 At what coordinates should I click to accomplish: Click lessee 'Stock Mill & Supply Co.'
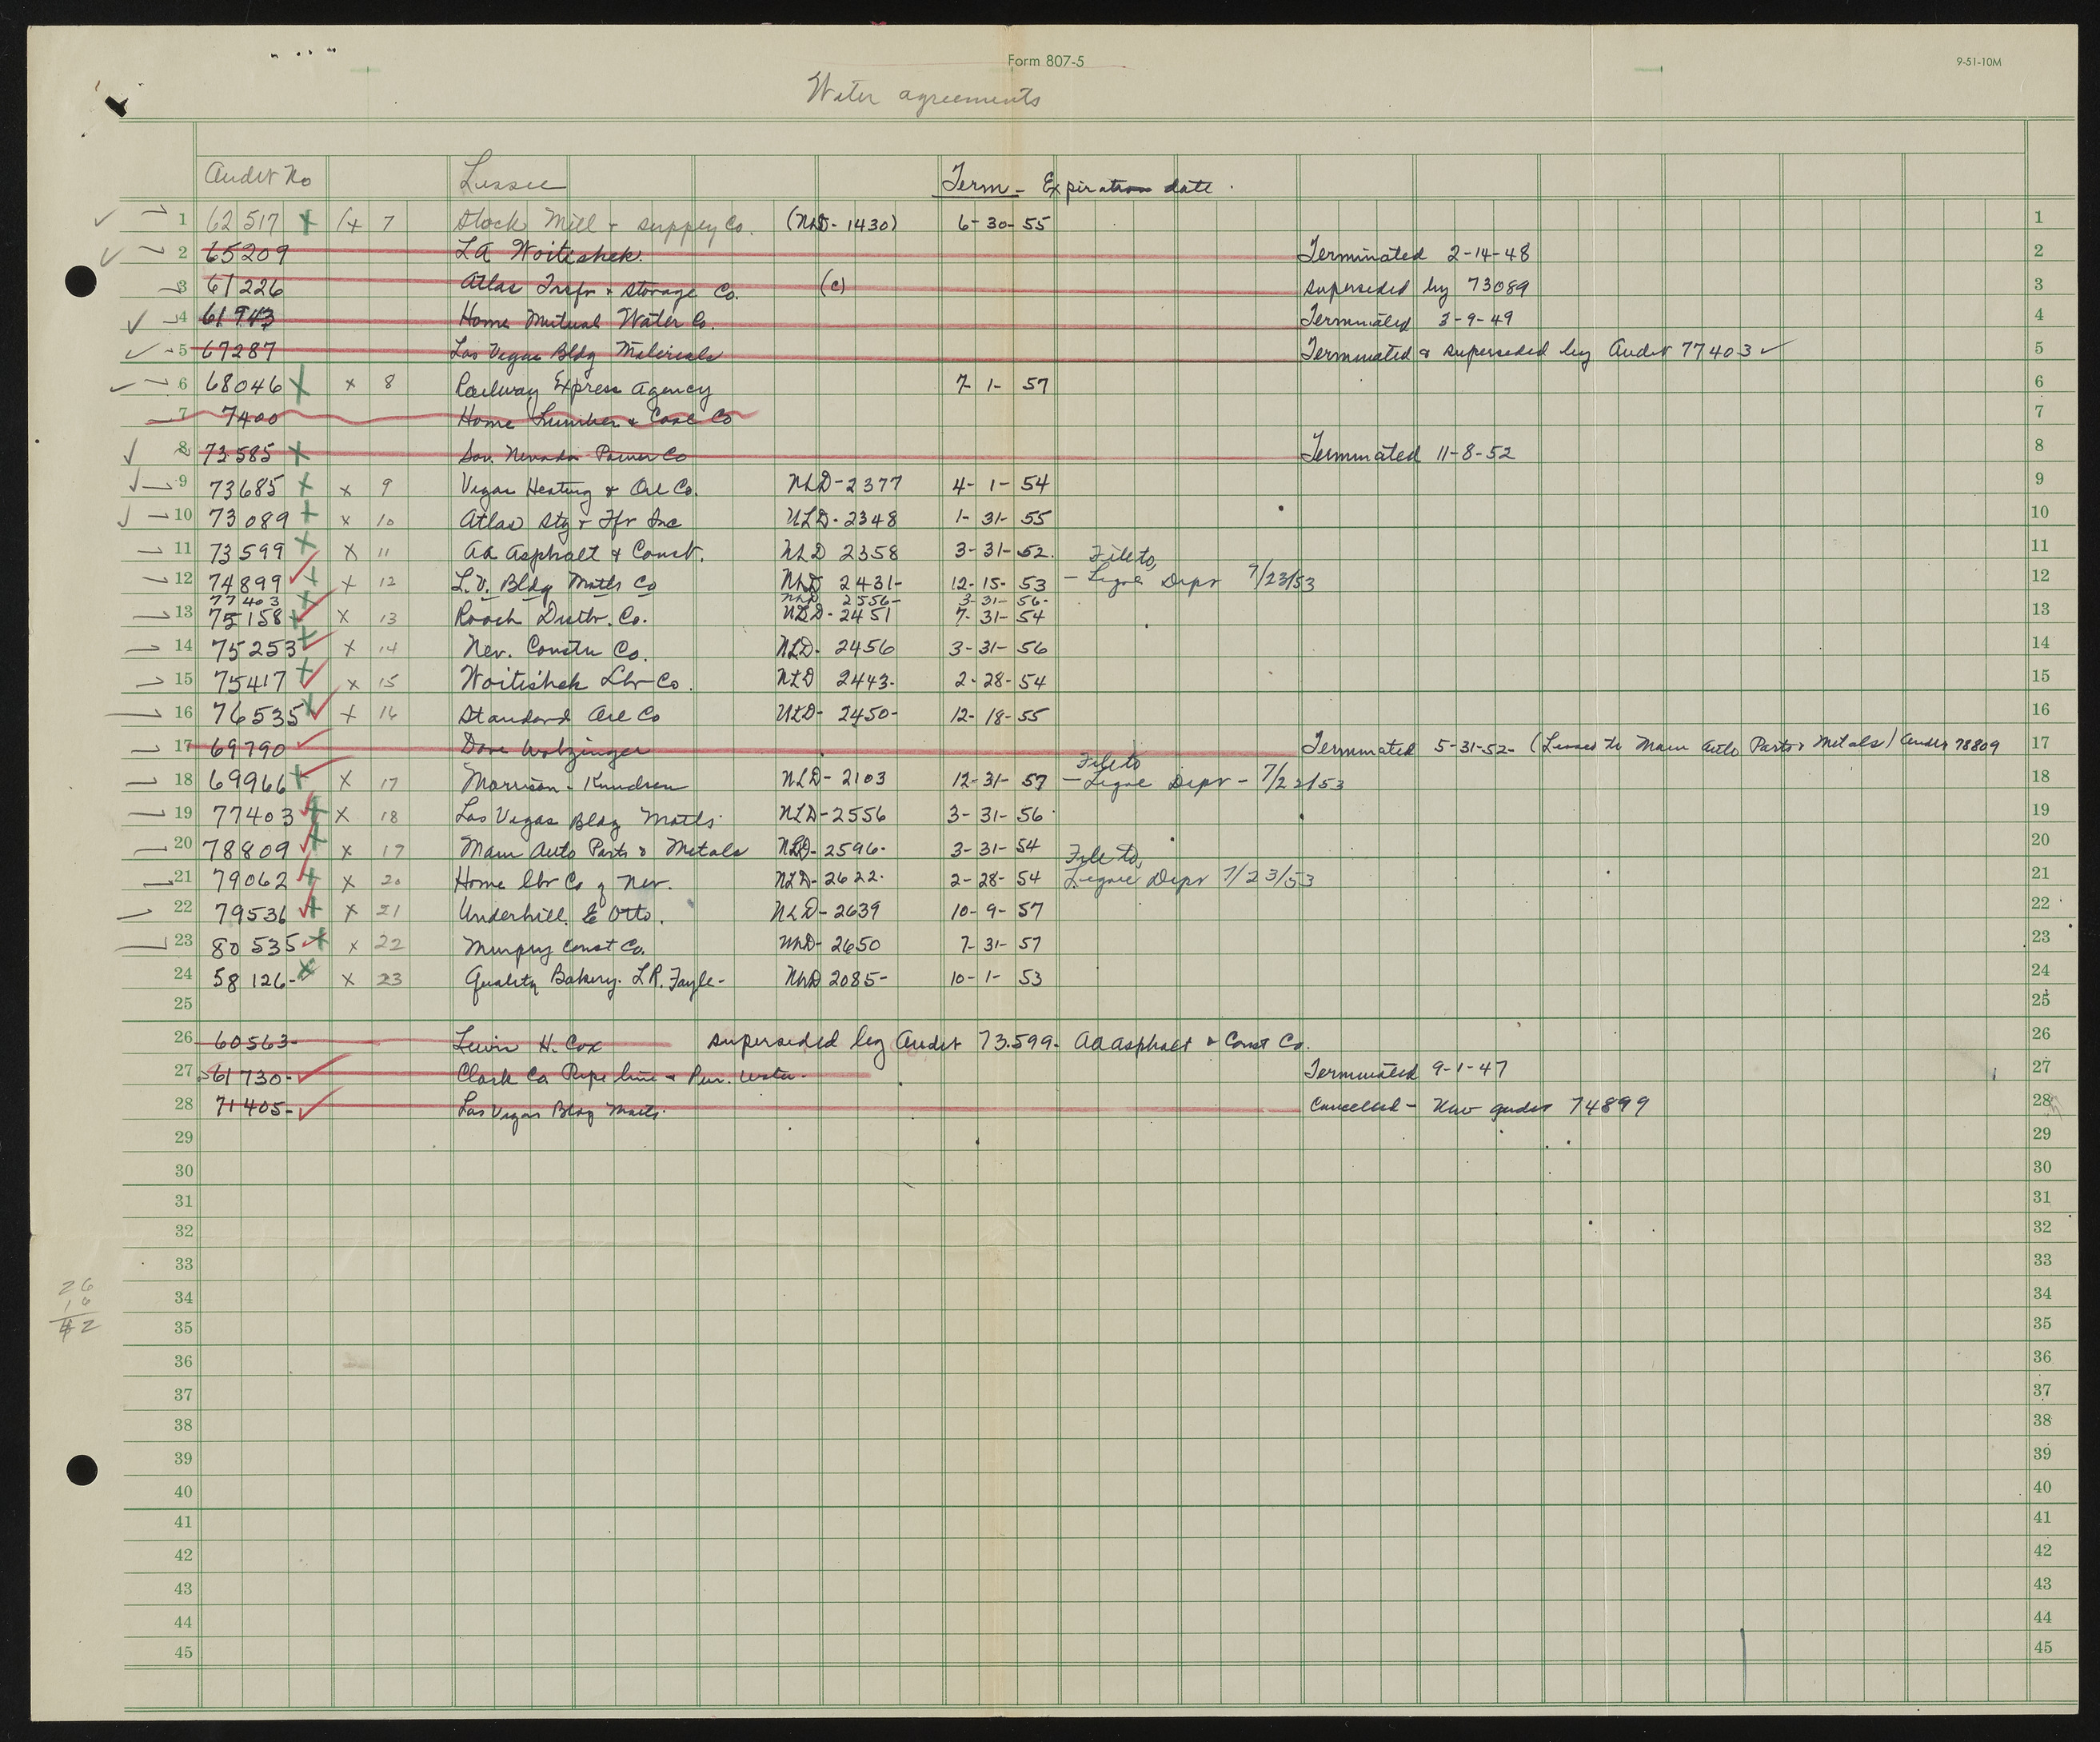(x=604, y=225)
